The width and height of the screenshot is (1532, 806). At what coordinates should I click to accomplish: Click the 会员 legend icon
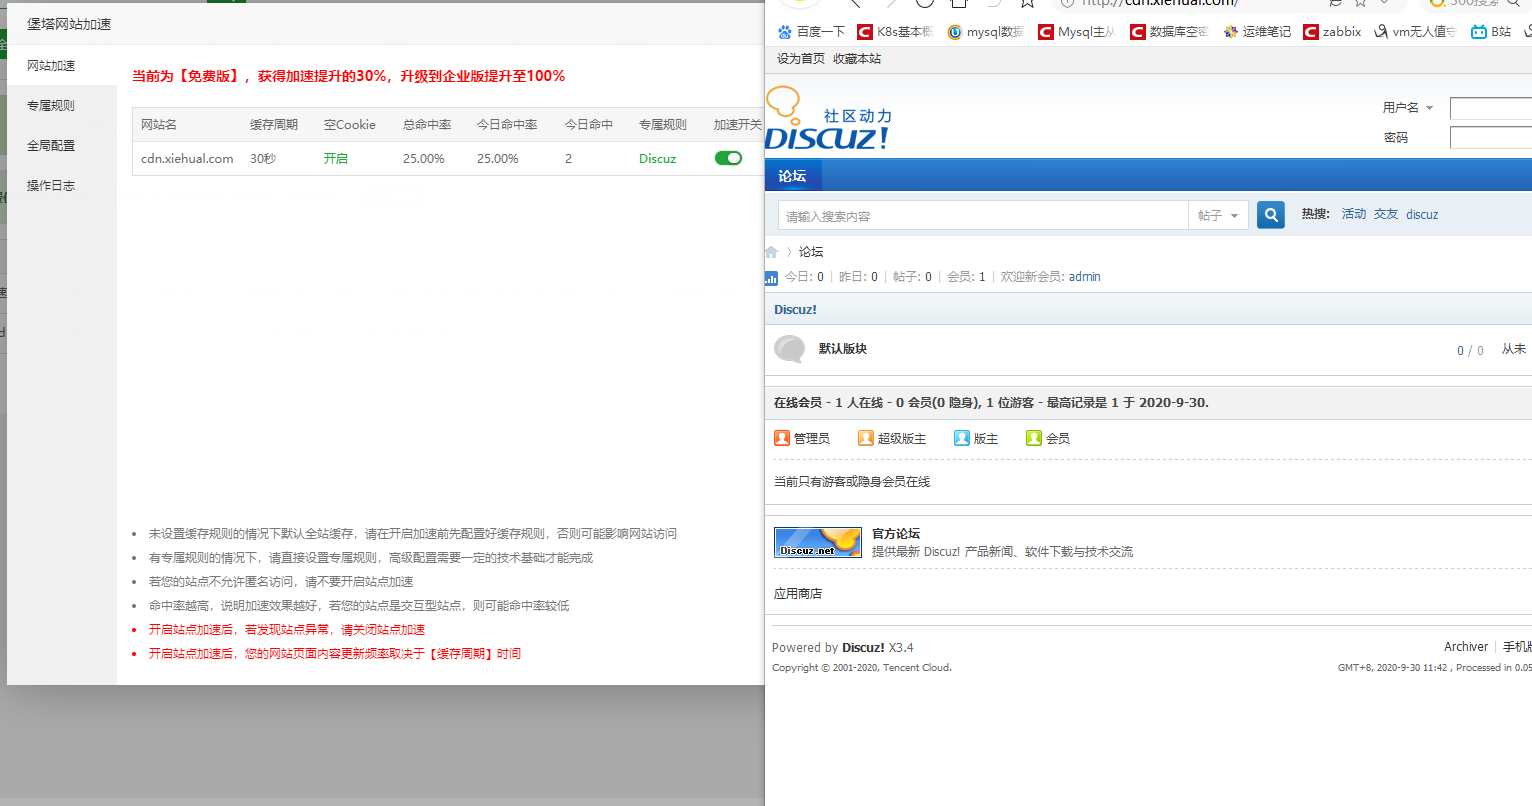1034,438
